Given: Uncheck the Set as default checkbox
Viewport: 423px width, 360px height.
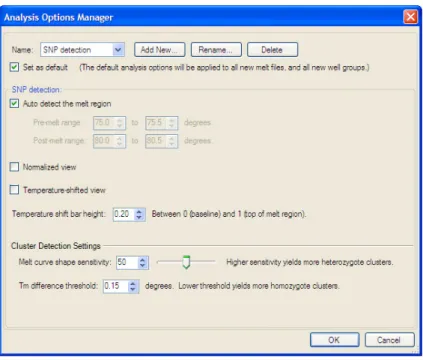Looking at the screenshot, I should click(x=14, y=67).
